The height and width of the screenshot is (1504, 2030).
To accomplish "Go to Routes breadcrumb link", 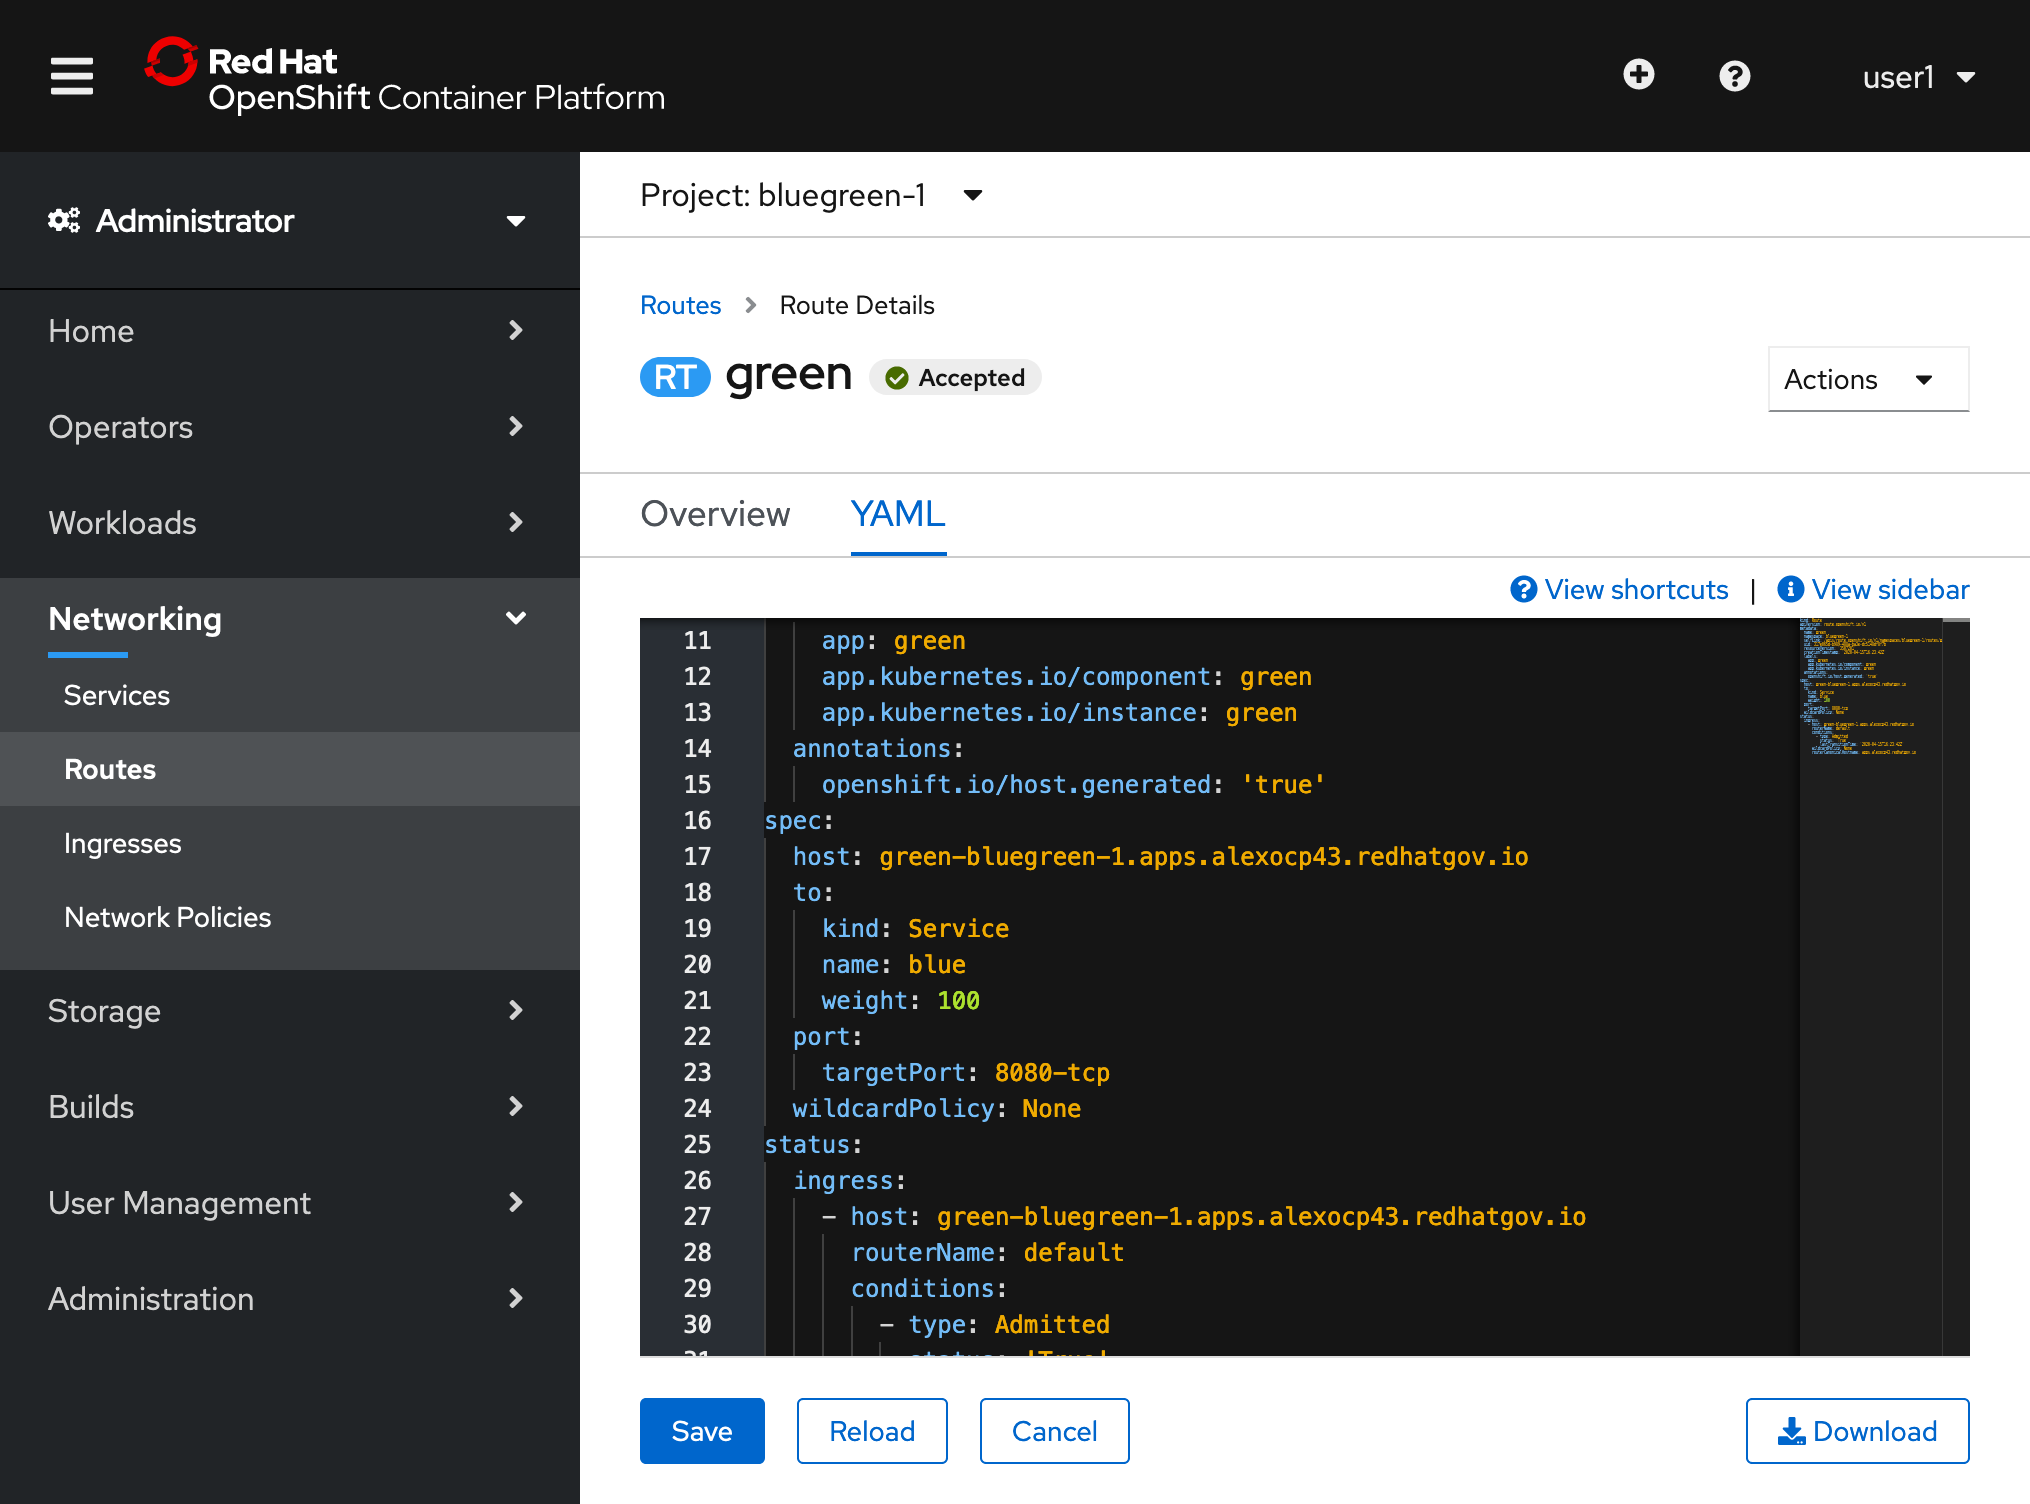I will pyautogui.click(x=680, y=305).
